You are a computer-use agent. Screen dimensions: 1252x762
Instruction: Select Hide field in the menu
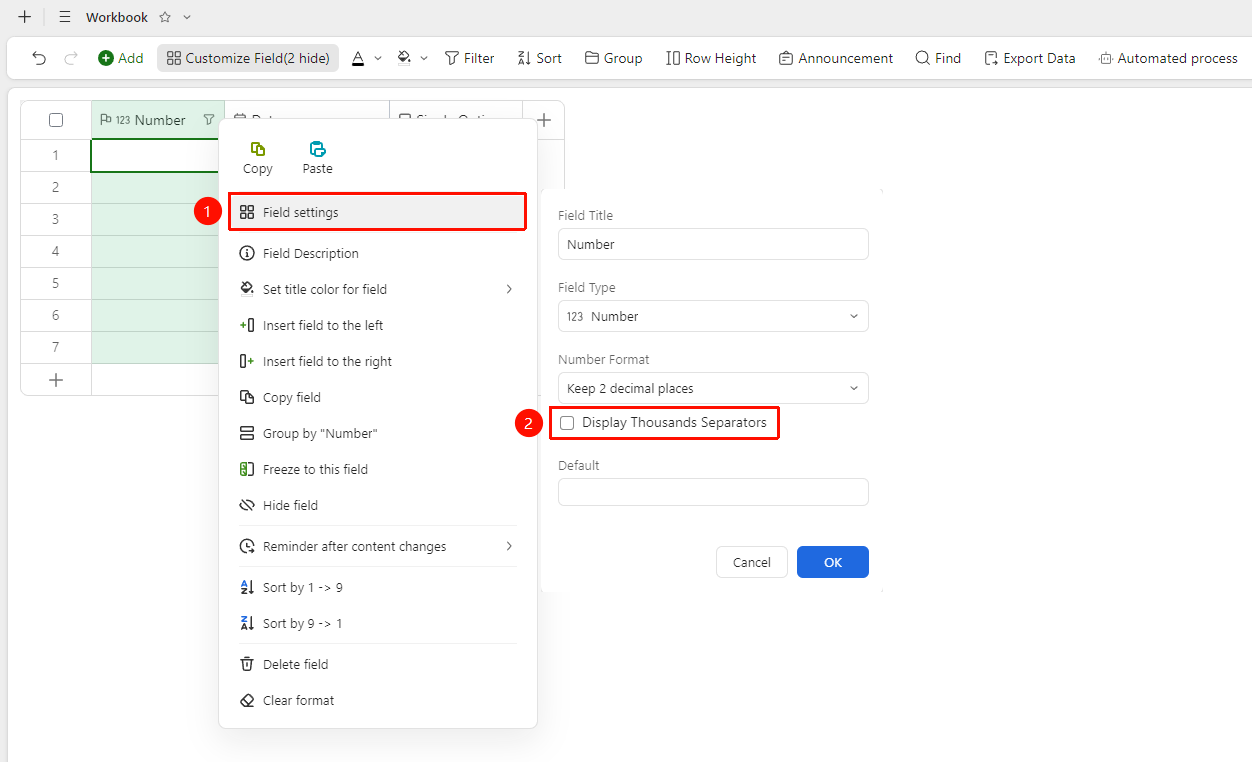[x=378, y=505]
